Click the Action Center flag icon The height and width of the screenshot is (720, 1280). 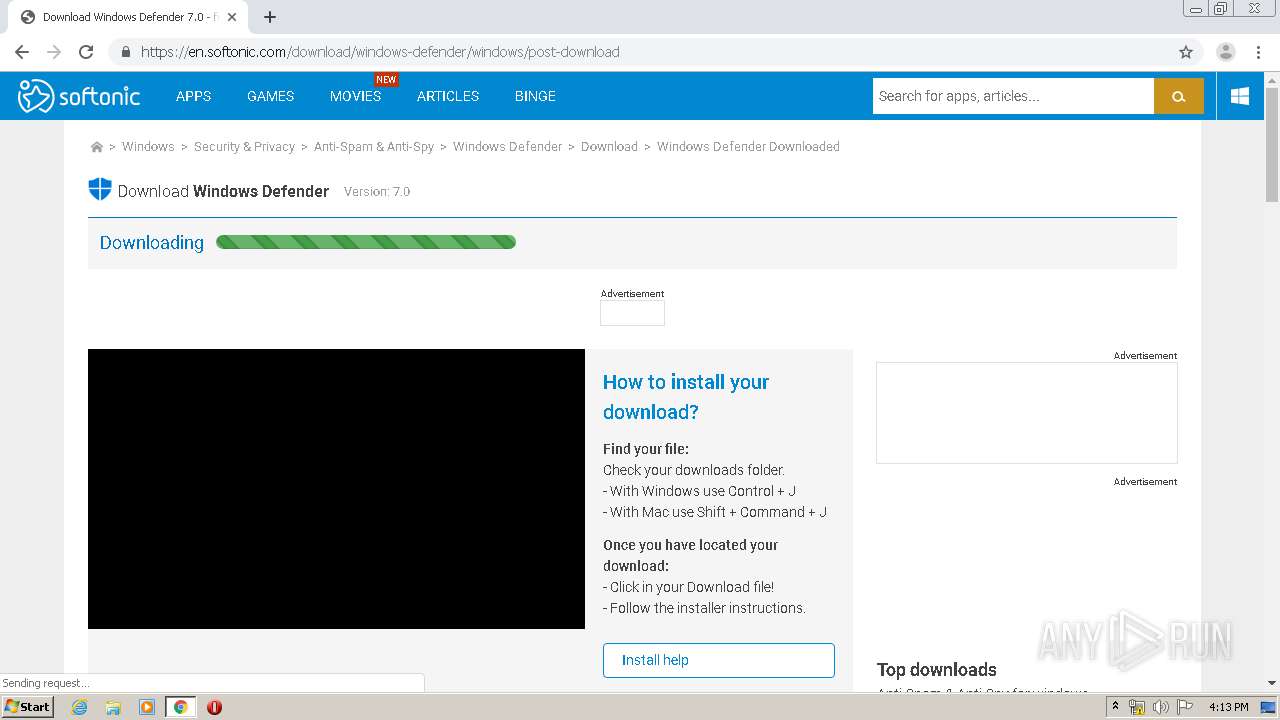(x=1185, y=707)
